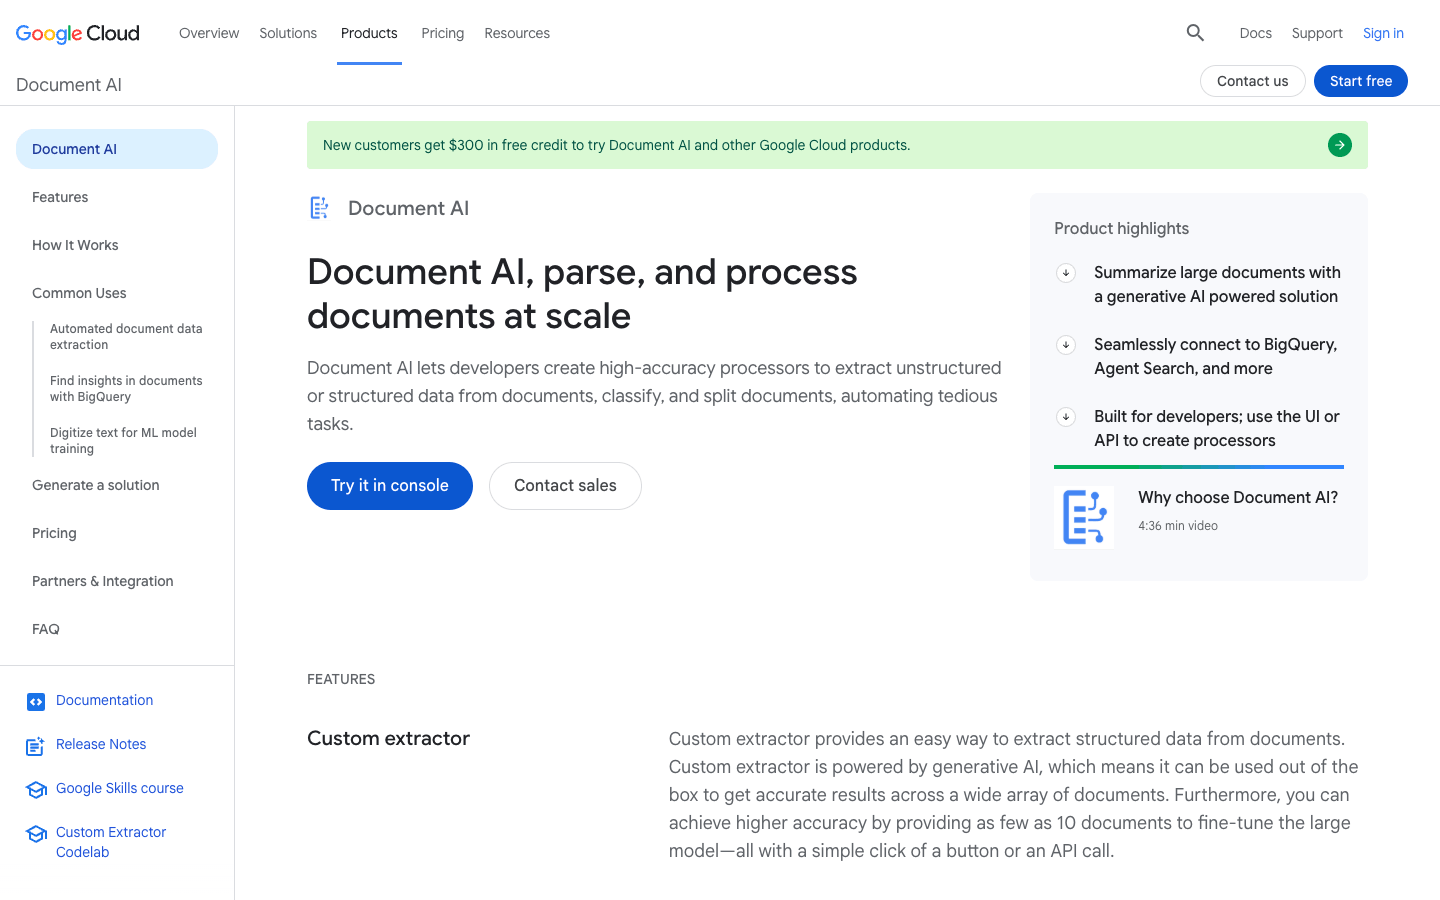
Task: Open the Support link
Action: [x=1317, y=33]
